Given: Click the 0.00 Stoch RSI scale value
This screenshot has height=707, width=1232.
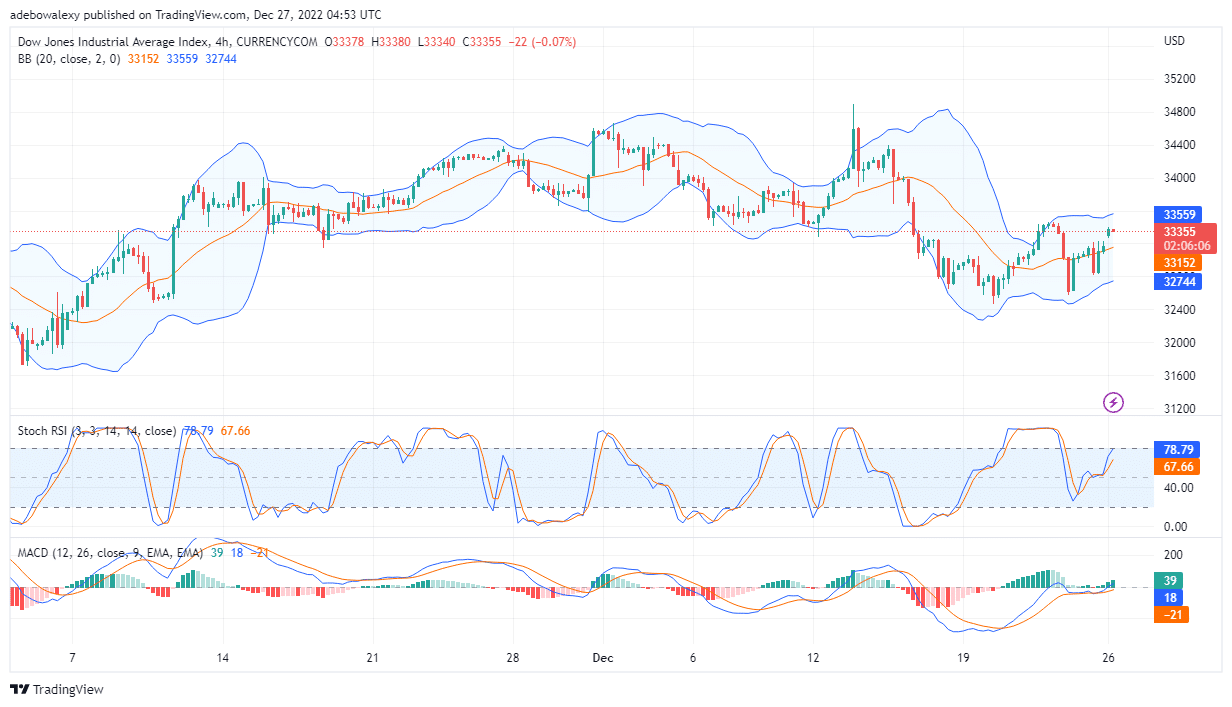Looking at the screenshot, I should point(1175,527).
